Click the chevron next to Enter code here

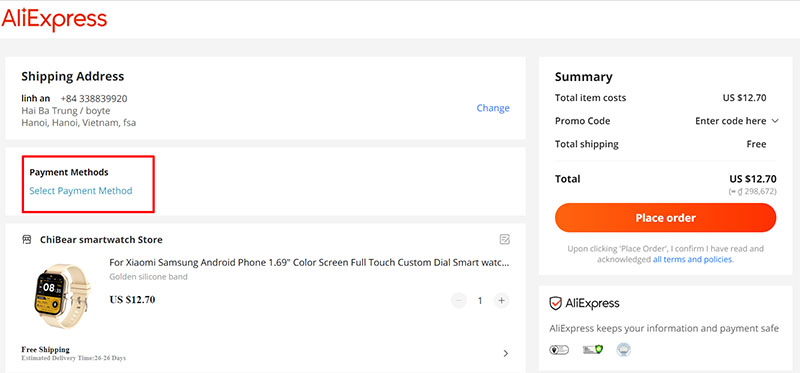click(x=774, y=121)
